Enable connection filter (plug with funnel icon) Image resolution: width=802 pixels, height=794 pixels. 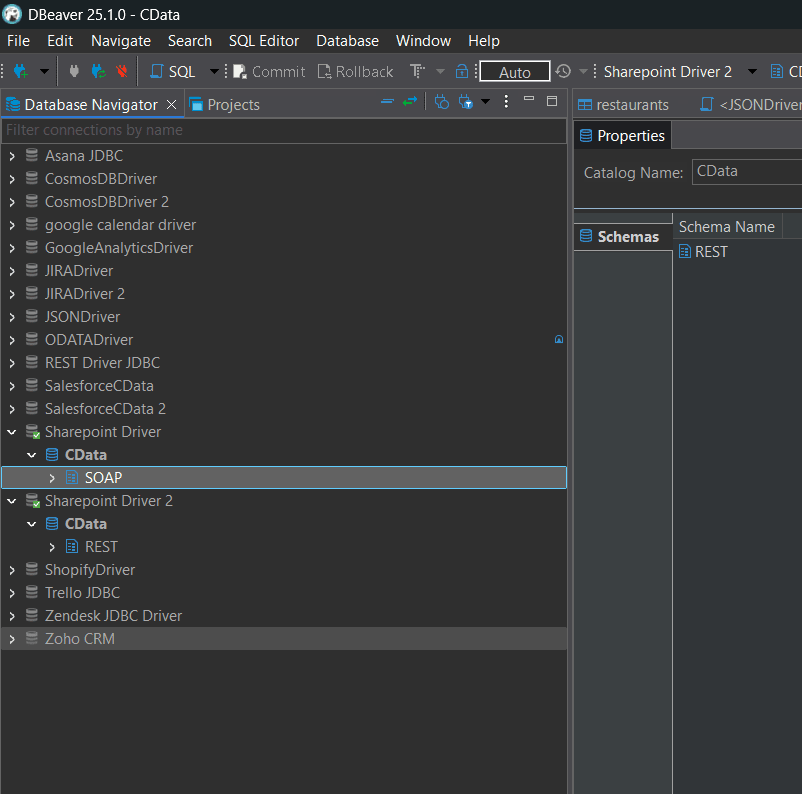(465, 103)
